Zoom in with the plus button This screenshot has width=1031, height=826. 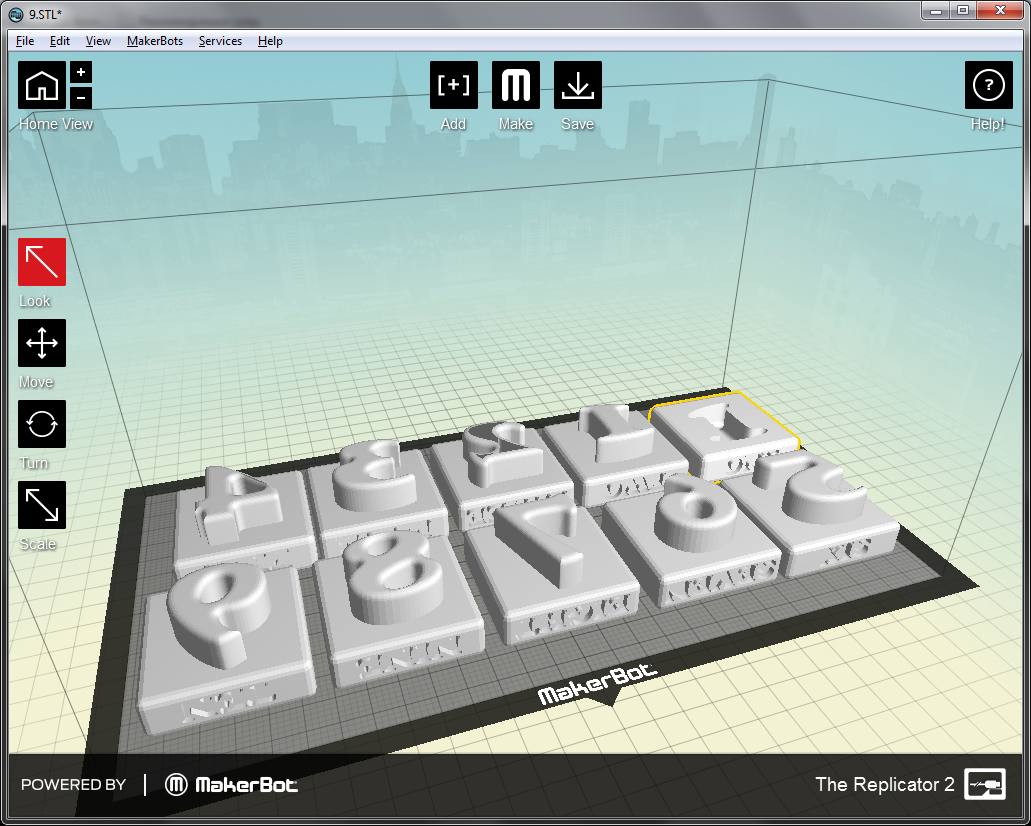click(81, 72)
